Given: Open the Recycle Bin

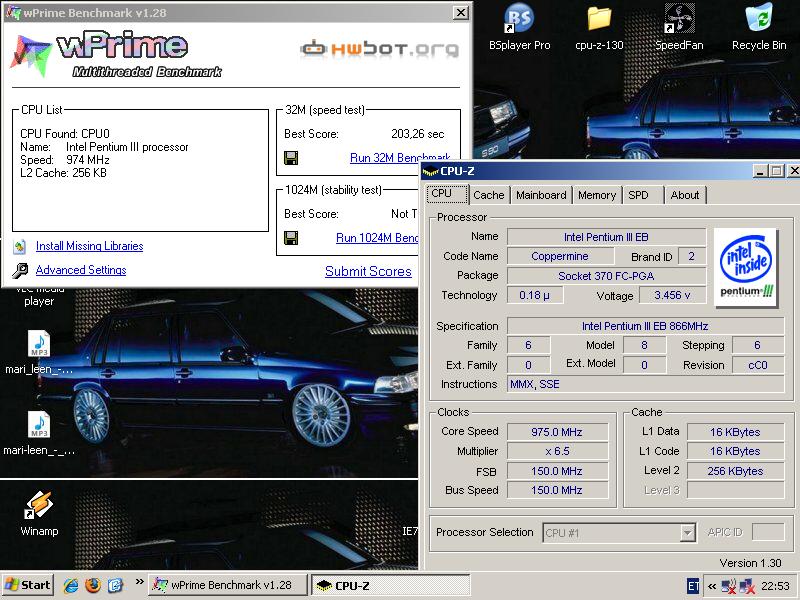Looking at the screenshot, I should (x=759, y=27).
